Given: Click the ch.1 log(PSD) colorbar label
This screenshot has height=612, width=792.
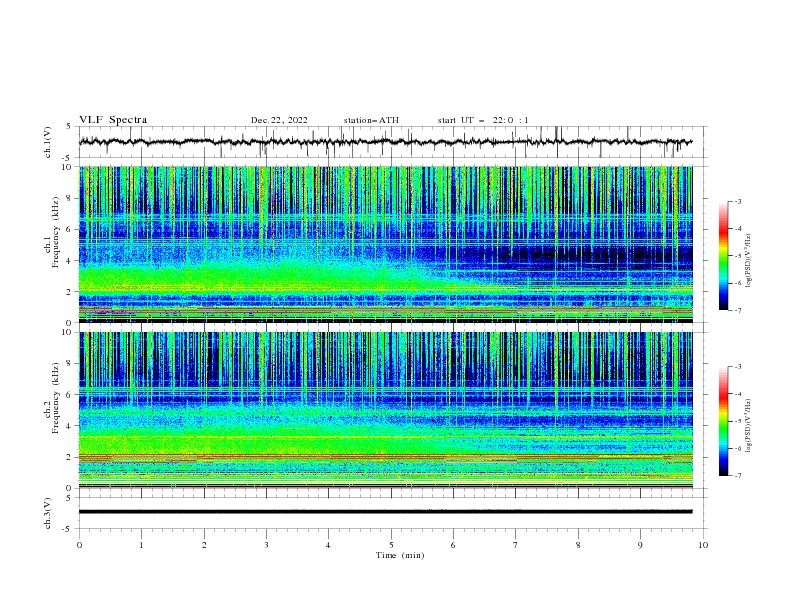Looking at the screenshot, I should [749, 261].
